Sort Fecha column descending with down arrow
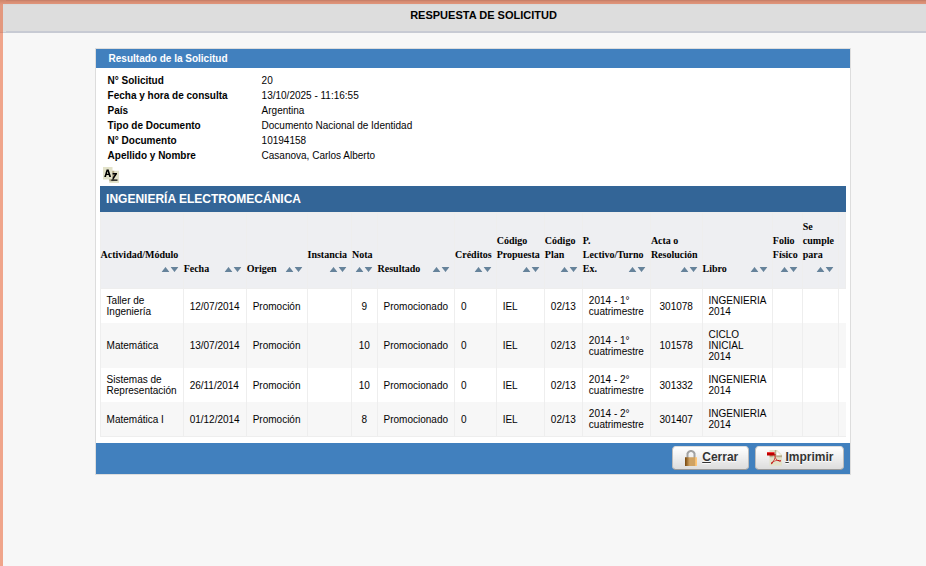This screenshot has height=566, width=926. coord(238,269)
